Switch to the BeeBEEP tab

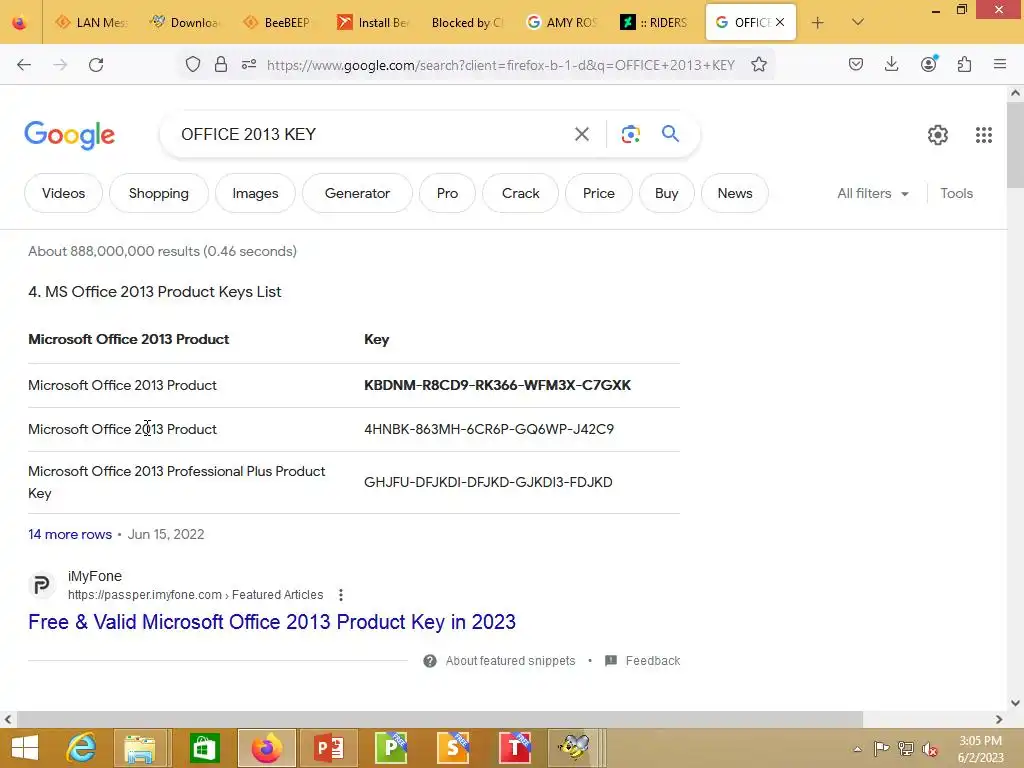pyautogui.click(x=279, y=22)
